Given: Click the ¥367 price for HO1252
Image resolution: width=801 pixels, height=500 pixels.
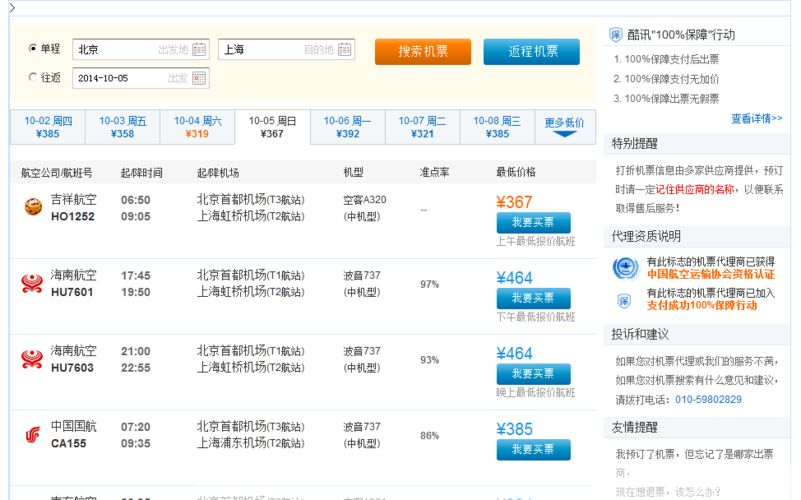Looking at the screenshot, I should pyautogui.click(x=514, y=202).
